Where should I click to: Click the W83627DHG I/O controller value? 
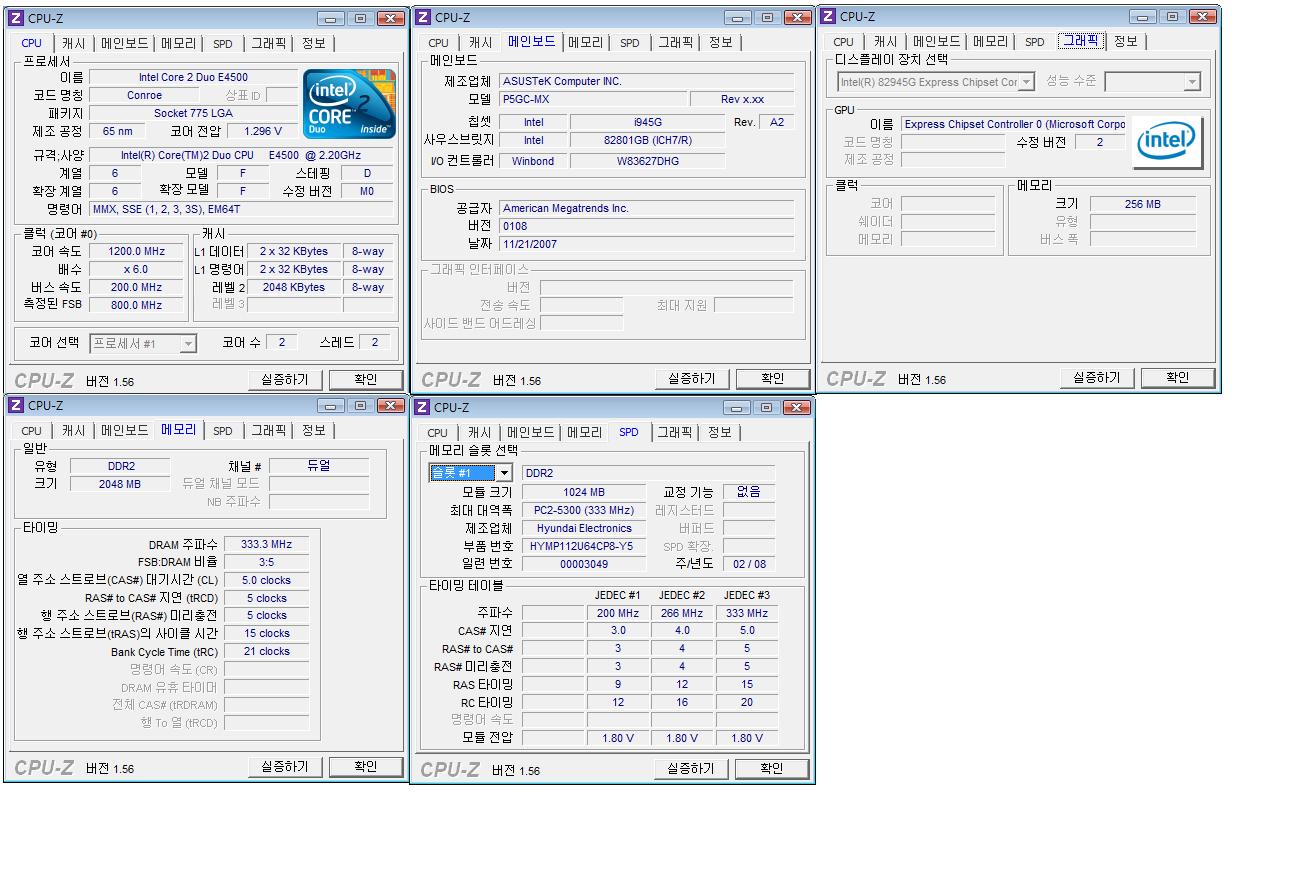click(x=648, y=160)
